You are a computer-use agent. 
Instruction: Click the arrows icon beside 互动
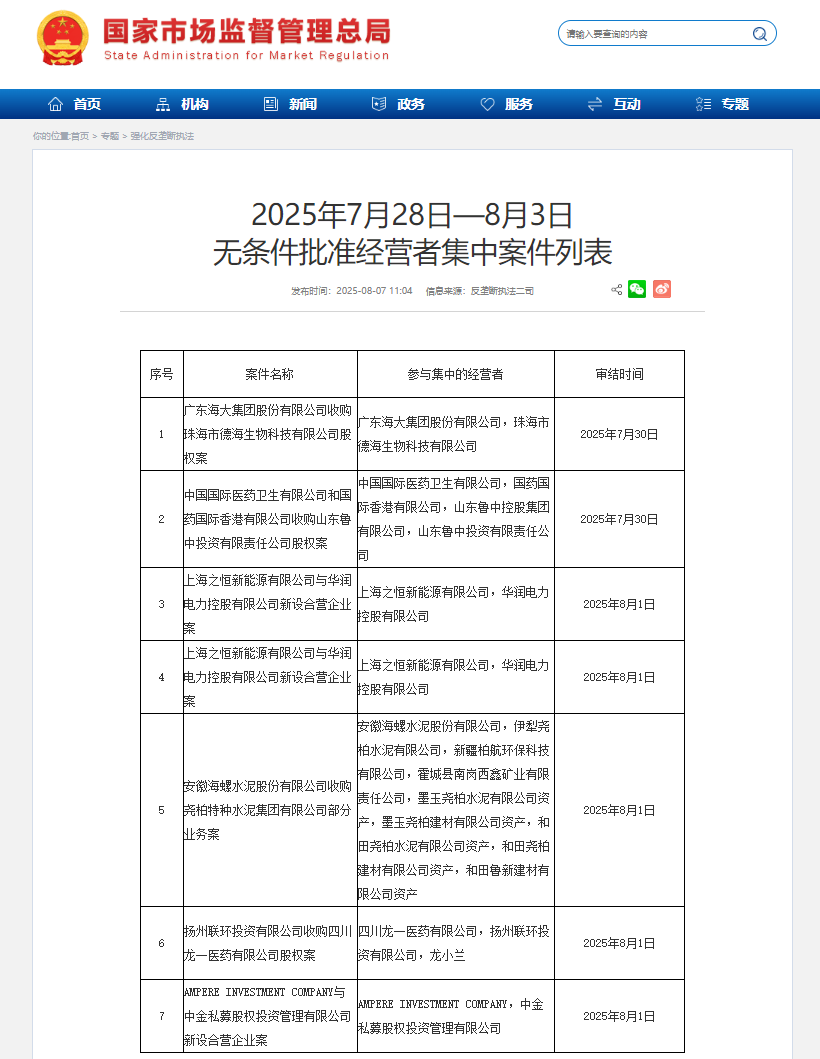[x=595, y=104]
